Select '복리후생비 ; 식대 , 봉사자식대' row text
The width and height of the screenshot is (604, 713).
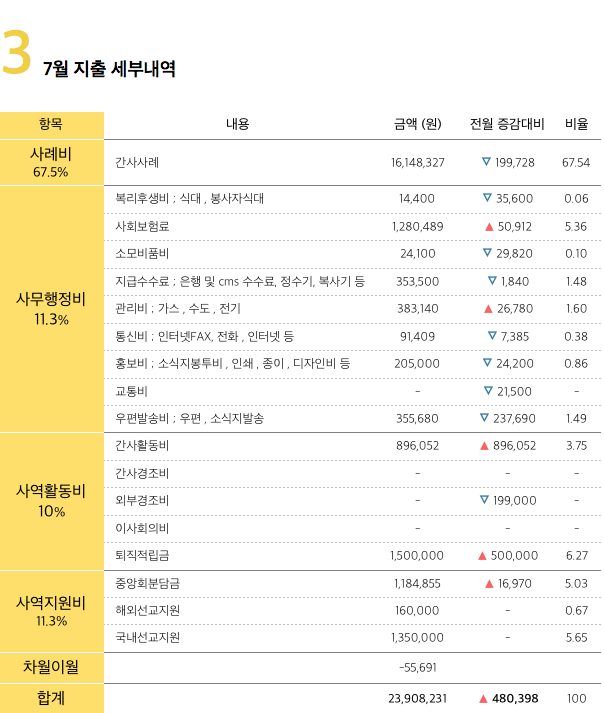click(189, 199)
